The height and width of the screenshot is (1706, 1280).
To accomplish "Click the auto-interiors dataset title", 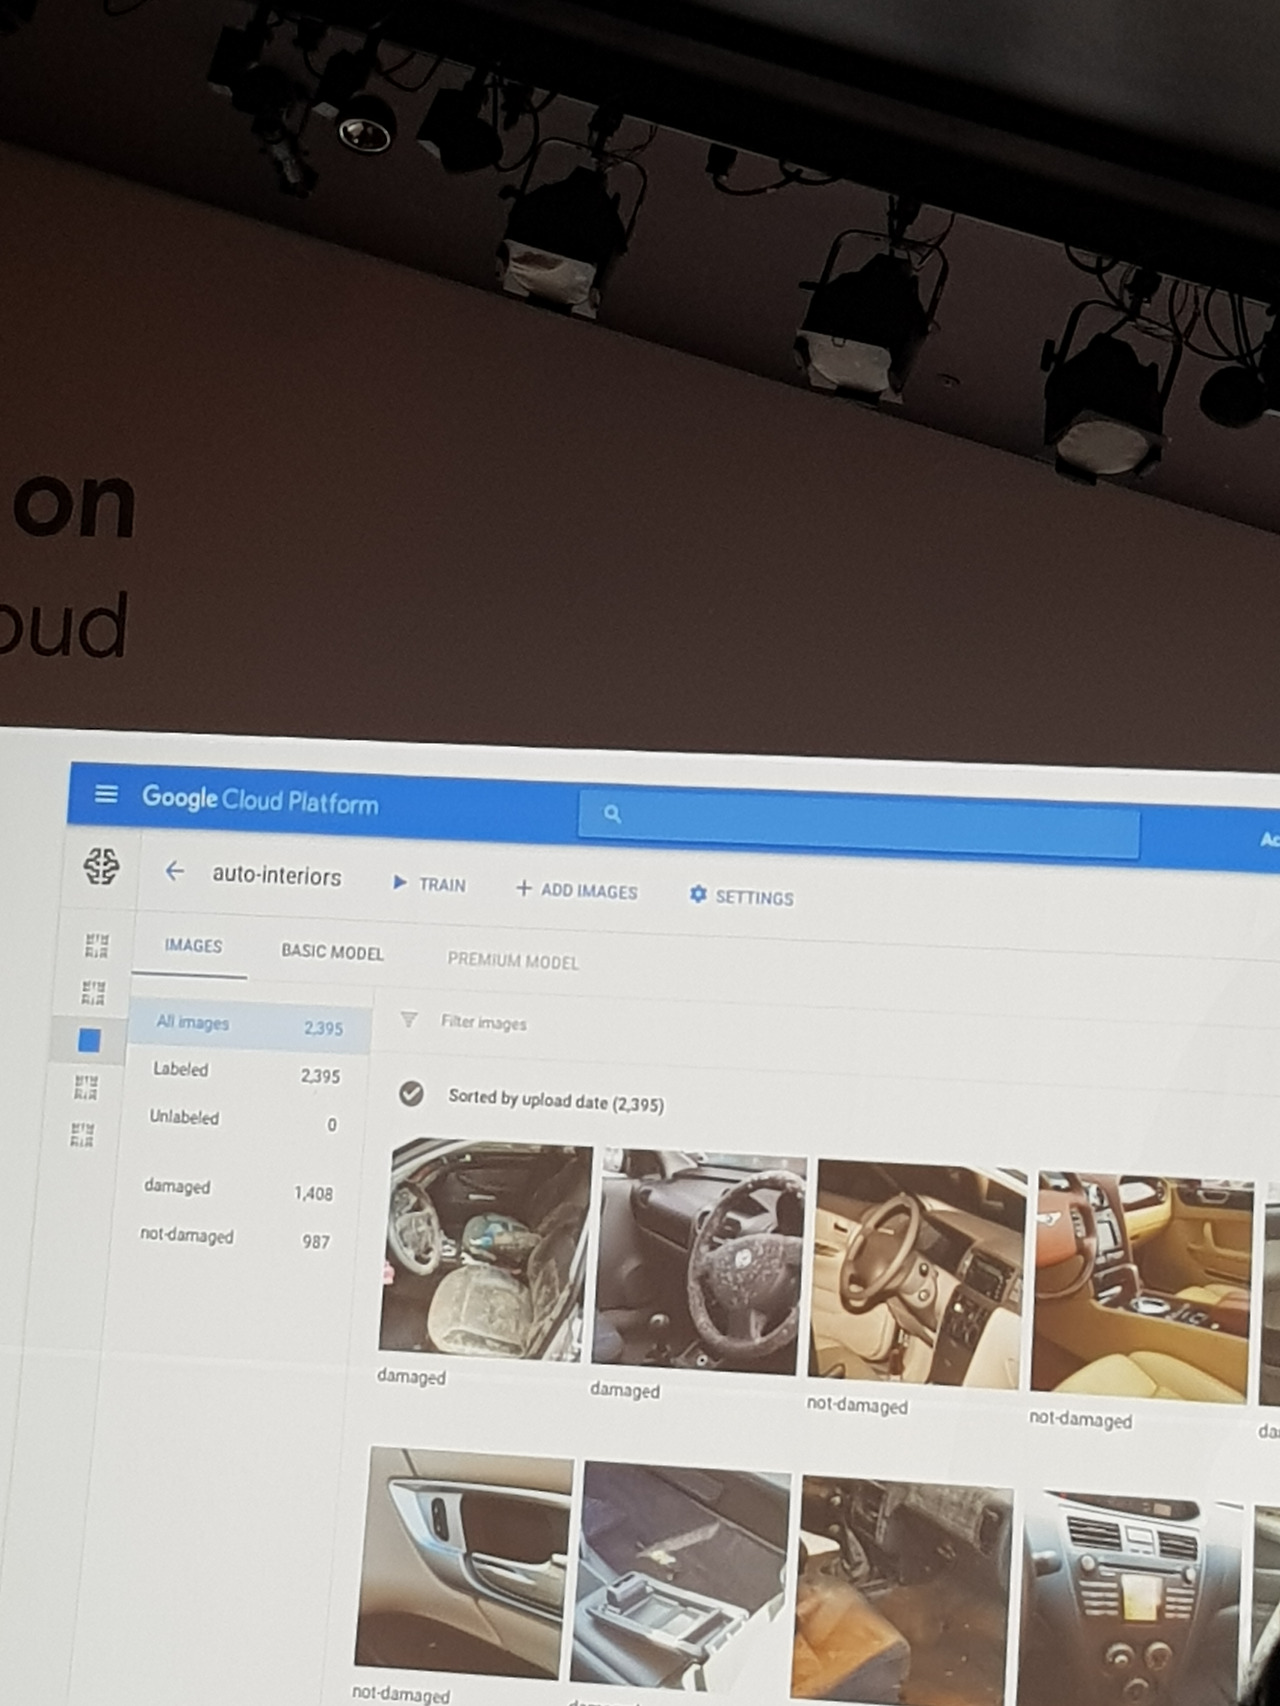I will click(x=277, y=876).
